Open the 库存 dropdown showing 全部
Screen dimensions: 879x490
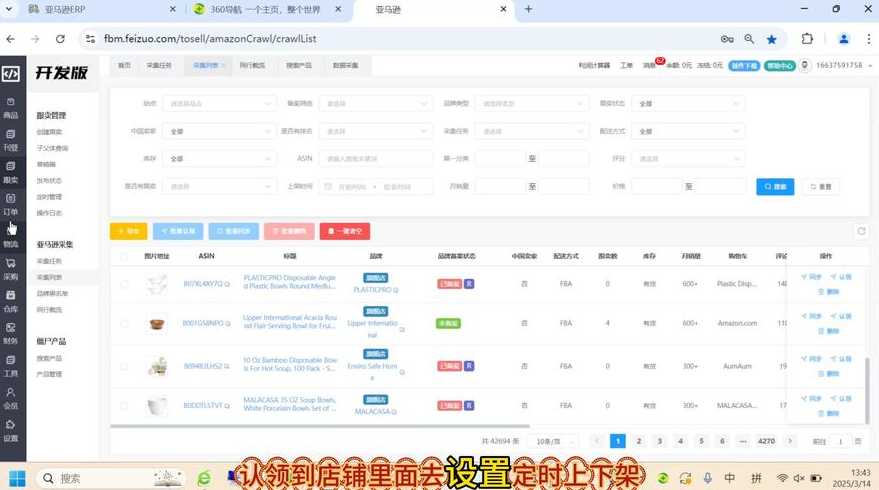pos(219,159)
